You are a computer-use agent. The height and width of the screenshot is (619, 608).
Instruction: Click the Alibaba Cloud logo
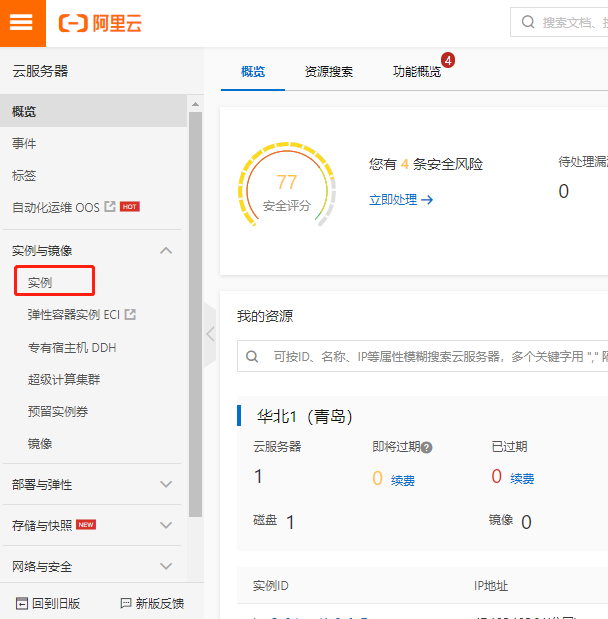pyautogui.click(x=100, y=23)
